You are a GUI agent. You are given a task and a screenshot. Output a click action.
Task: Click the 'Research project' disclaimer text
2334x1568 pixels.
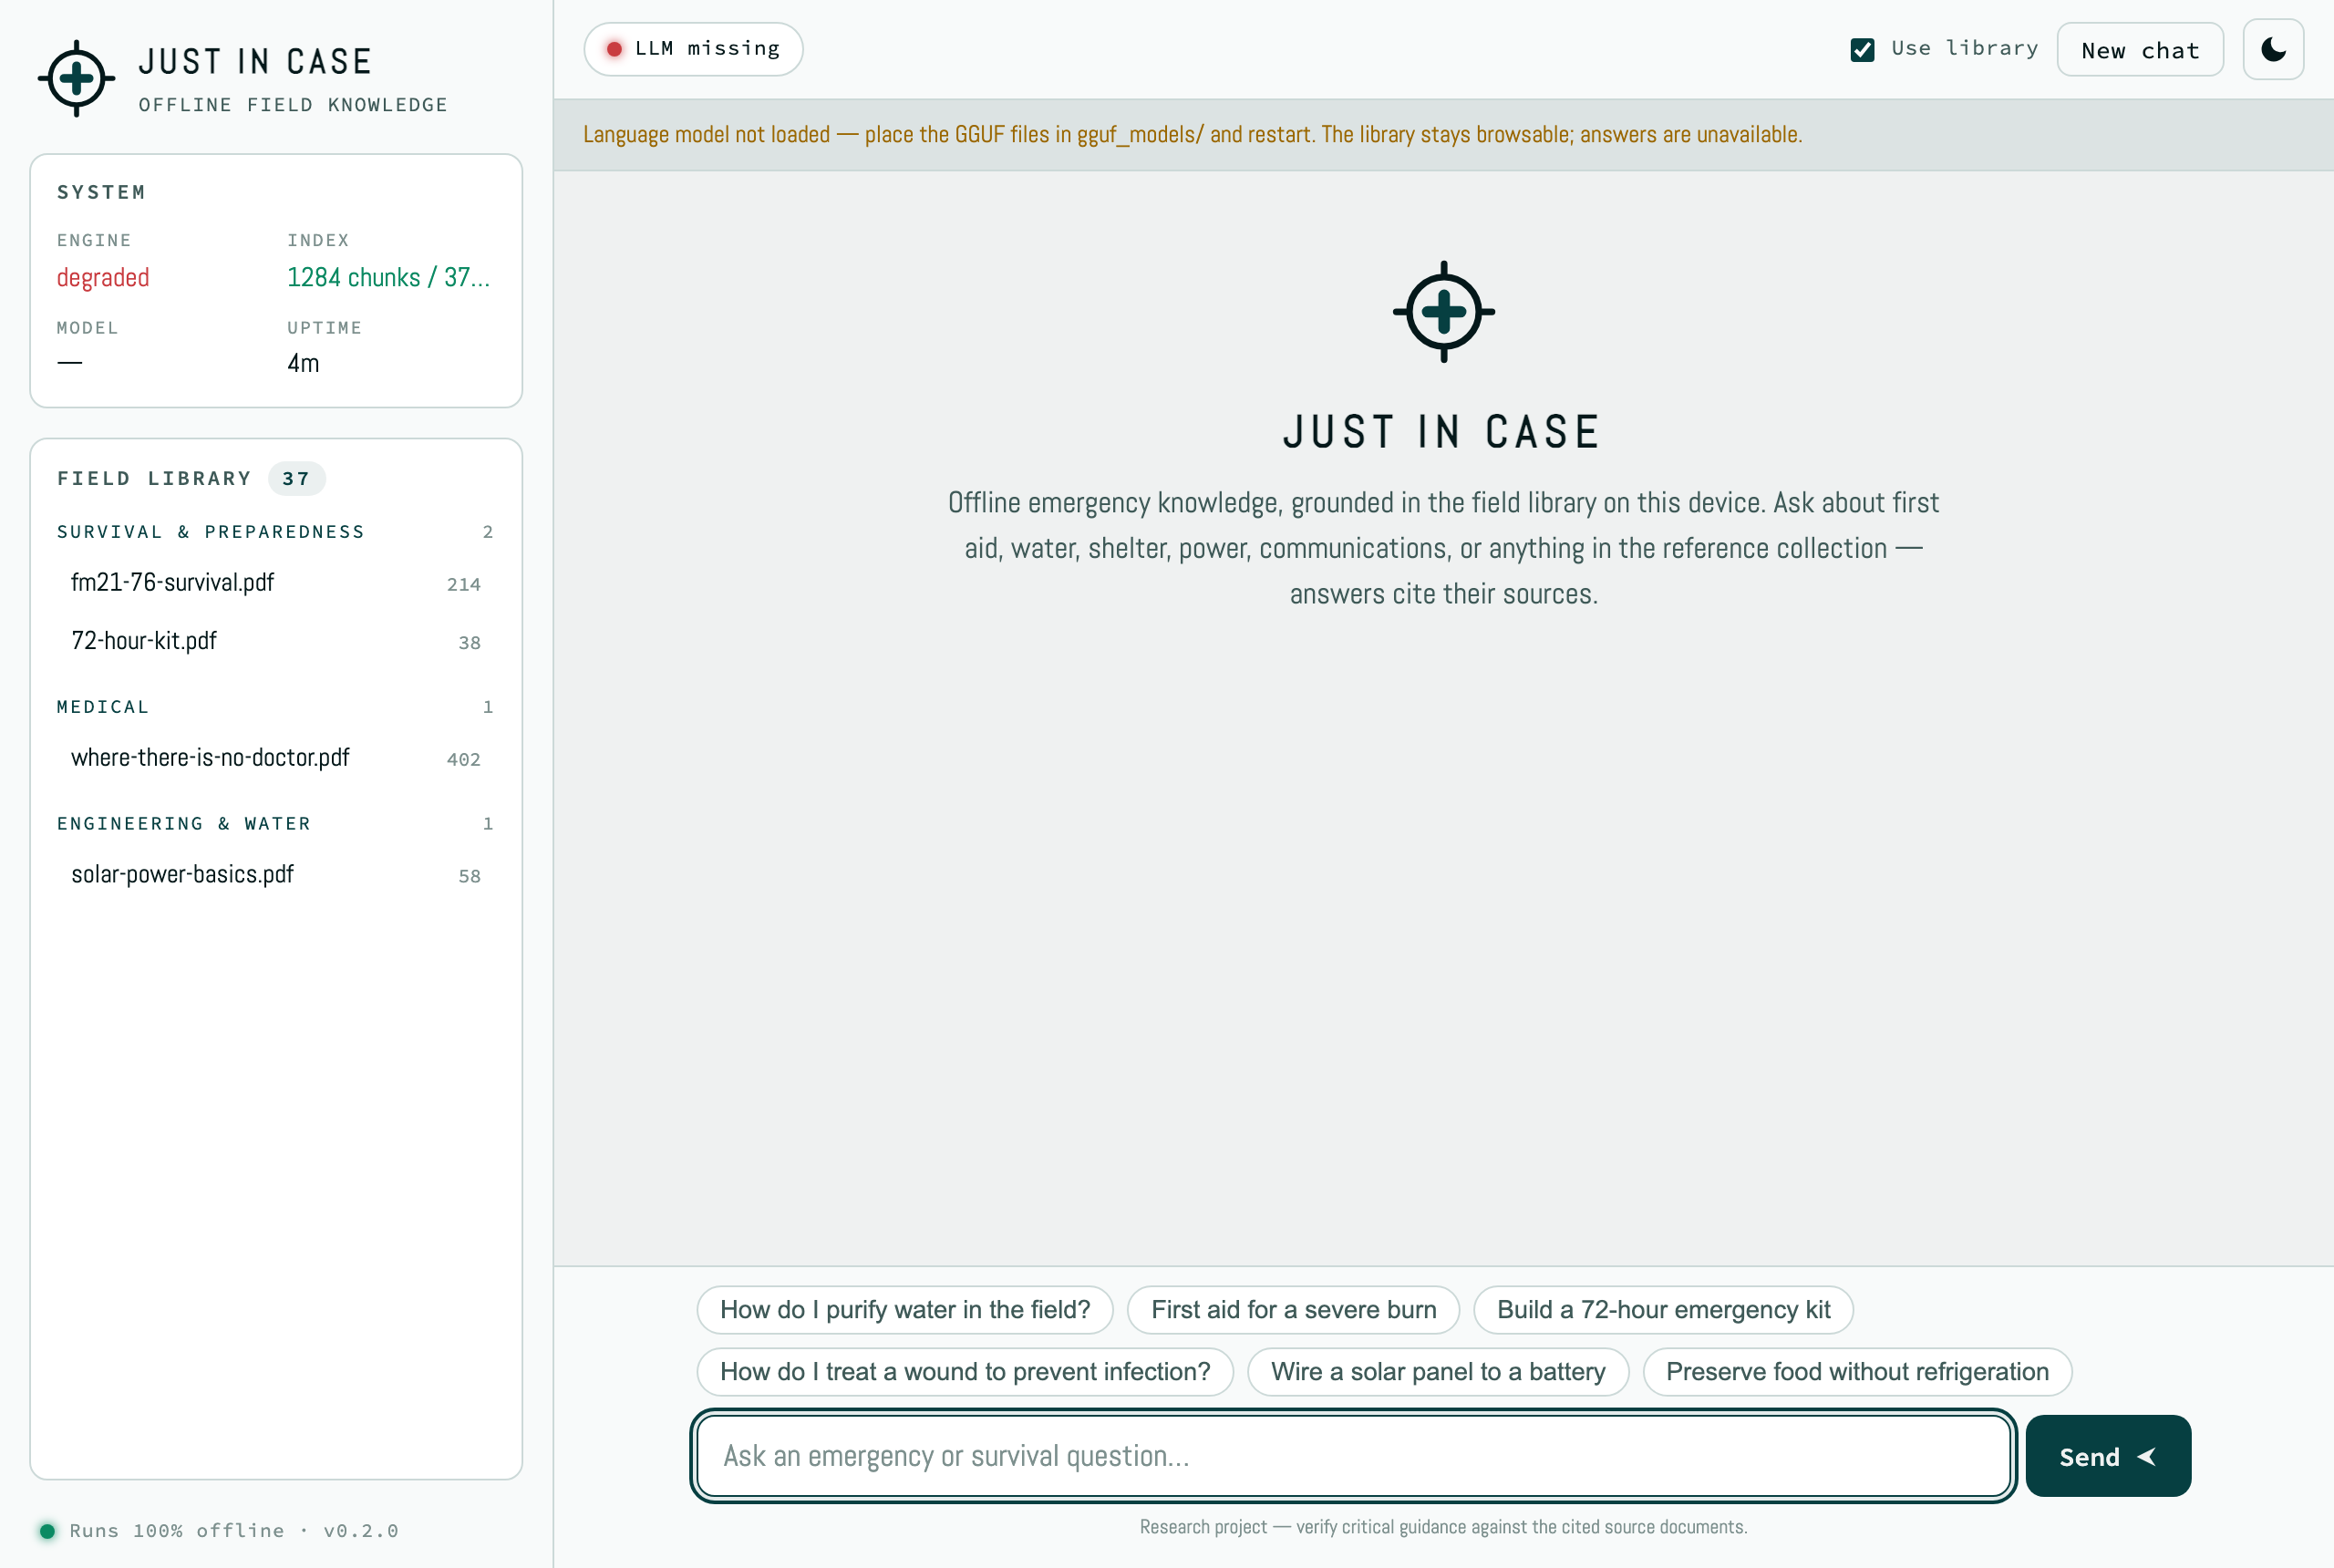(x=1443, y=1527)
